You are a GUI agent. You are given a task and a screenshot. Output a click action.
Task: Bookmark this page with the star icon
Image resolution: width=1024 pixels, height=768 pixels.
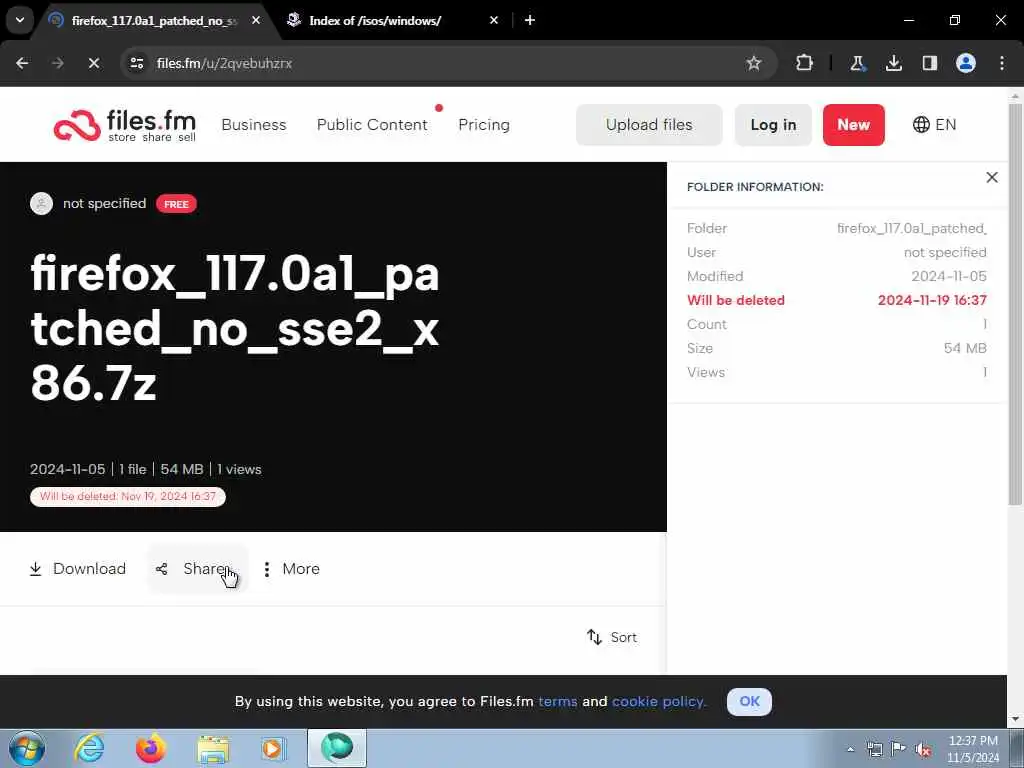tap(754, 63)
